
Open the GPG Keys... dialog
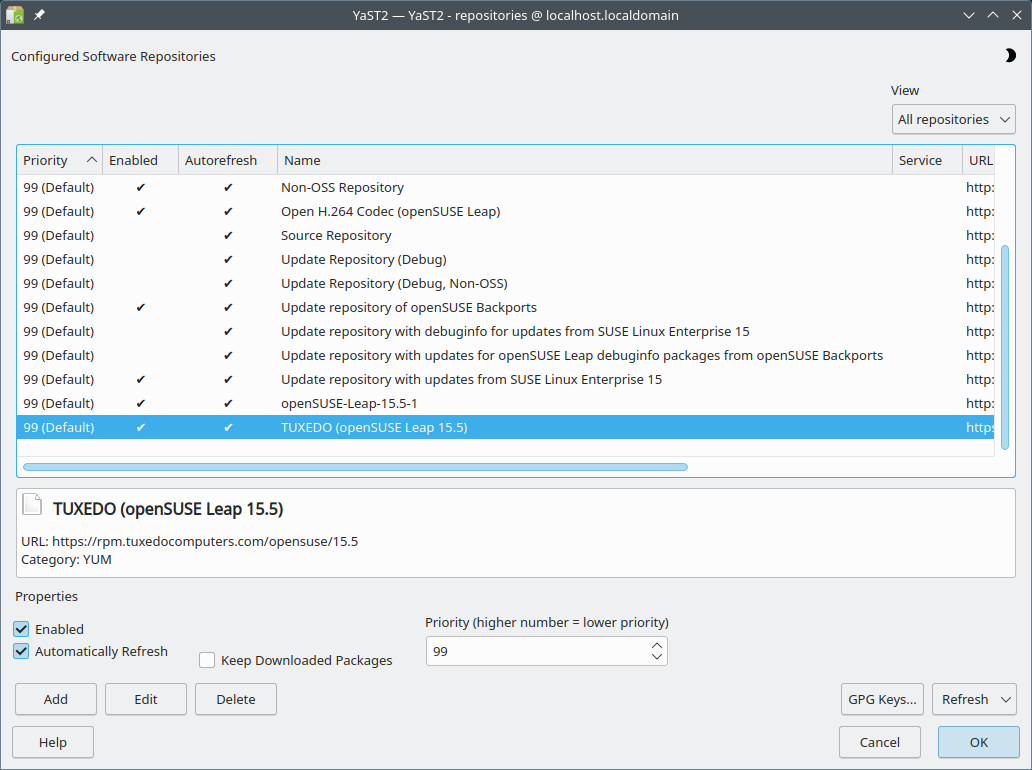pyautogui.click(x=882, y=699)
